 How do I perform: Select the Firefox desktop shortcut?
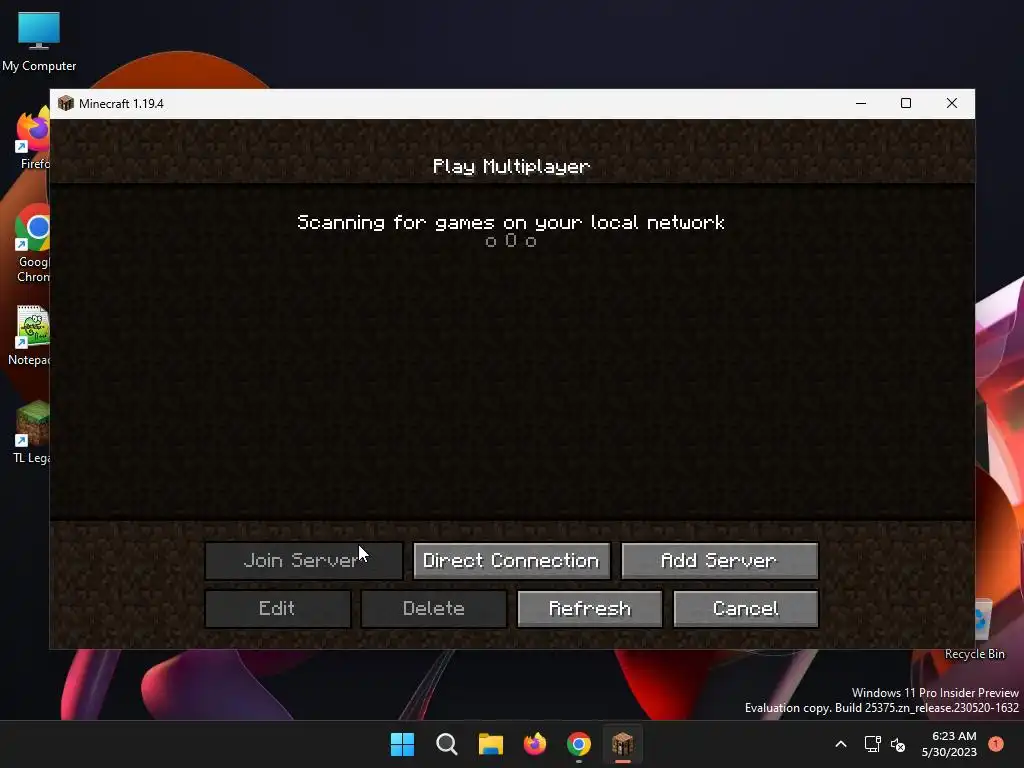(x=33, y=140)
